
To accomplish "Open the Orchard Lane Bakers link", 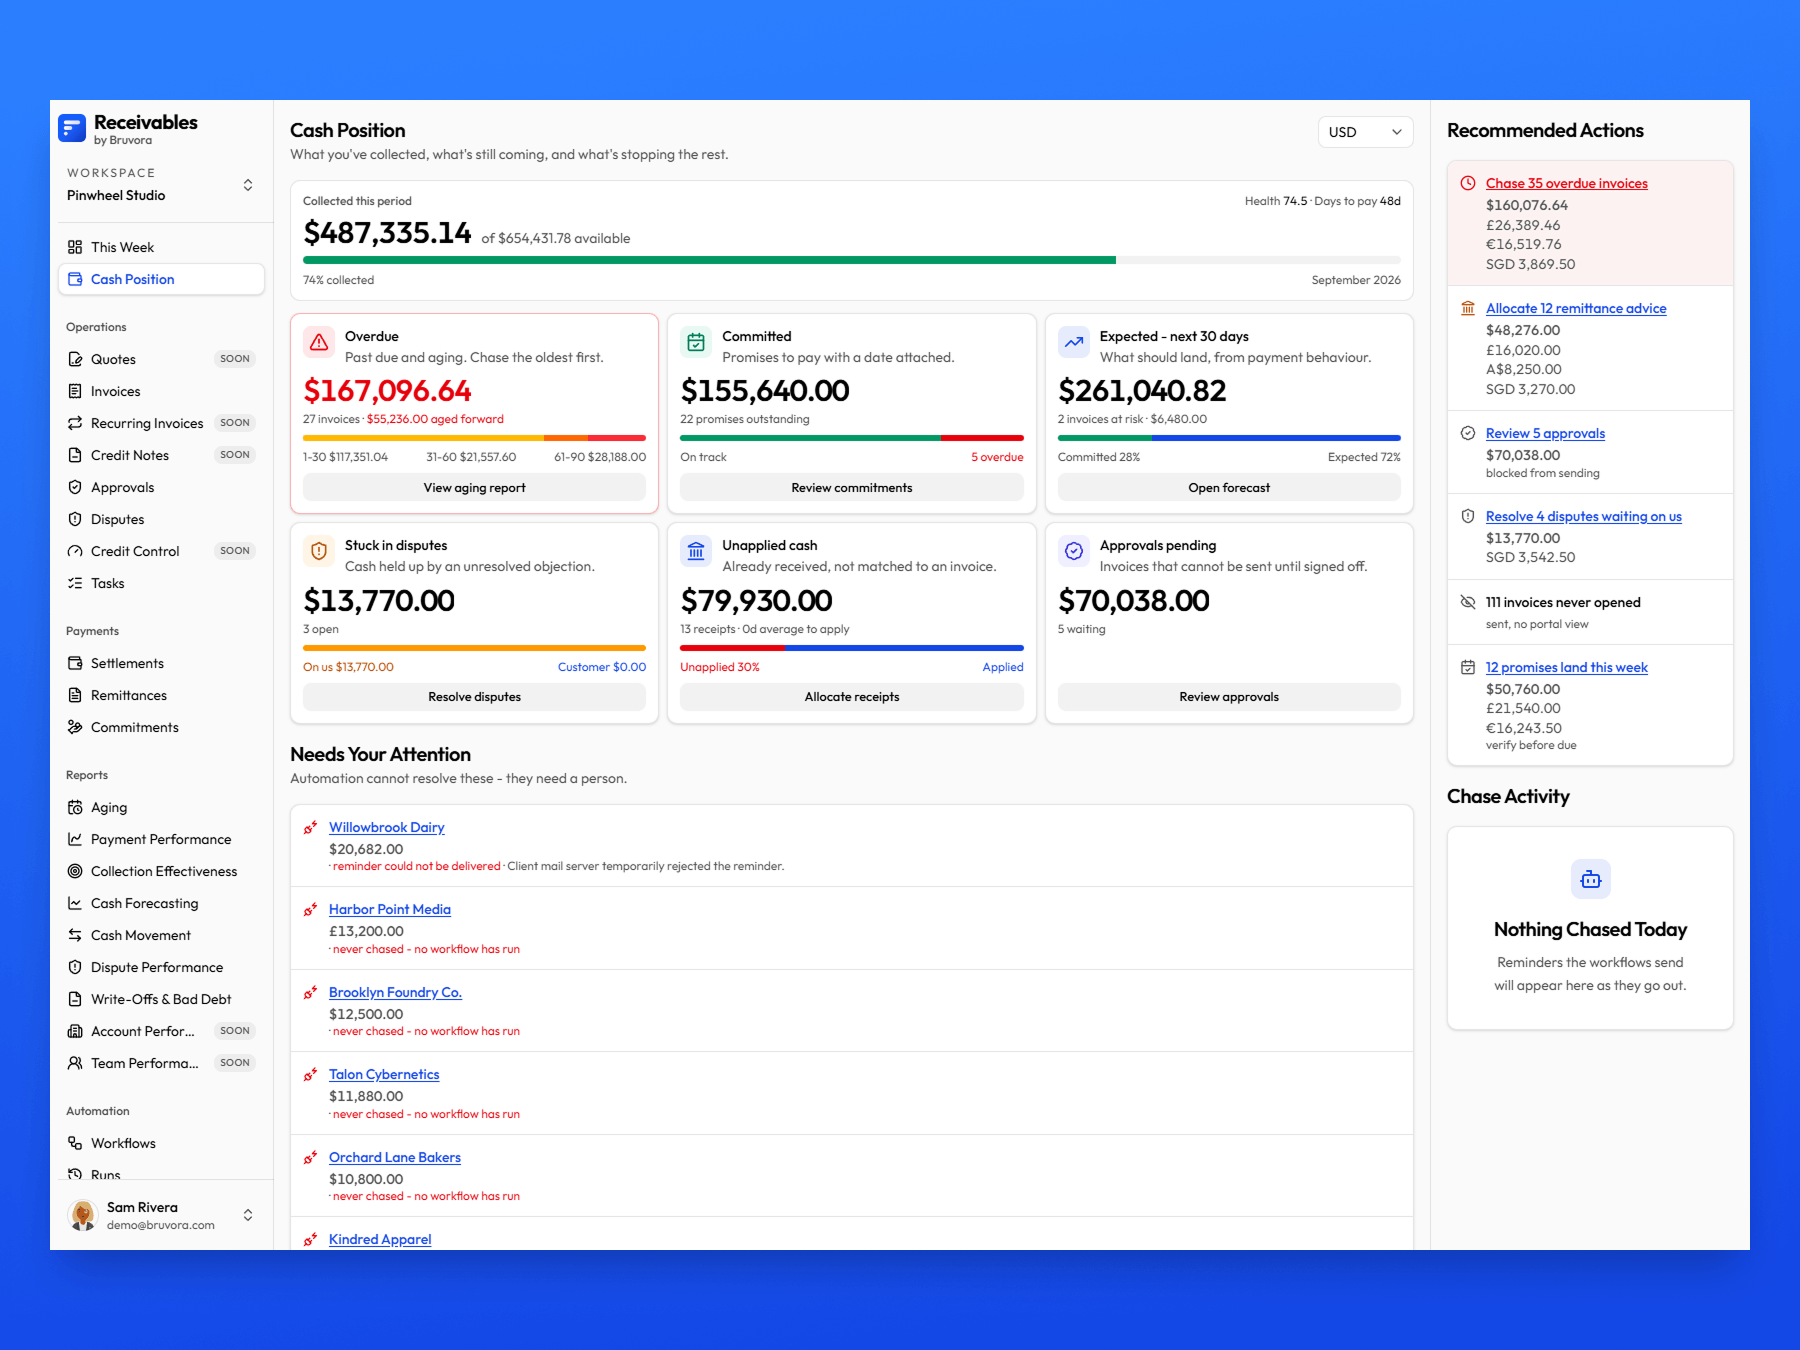I will 395,1157.
